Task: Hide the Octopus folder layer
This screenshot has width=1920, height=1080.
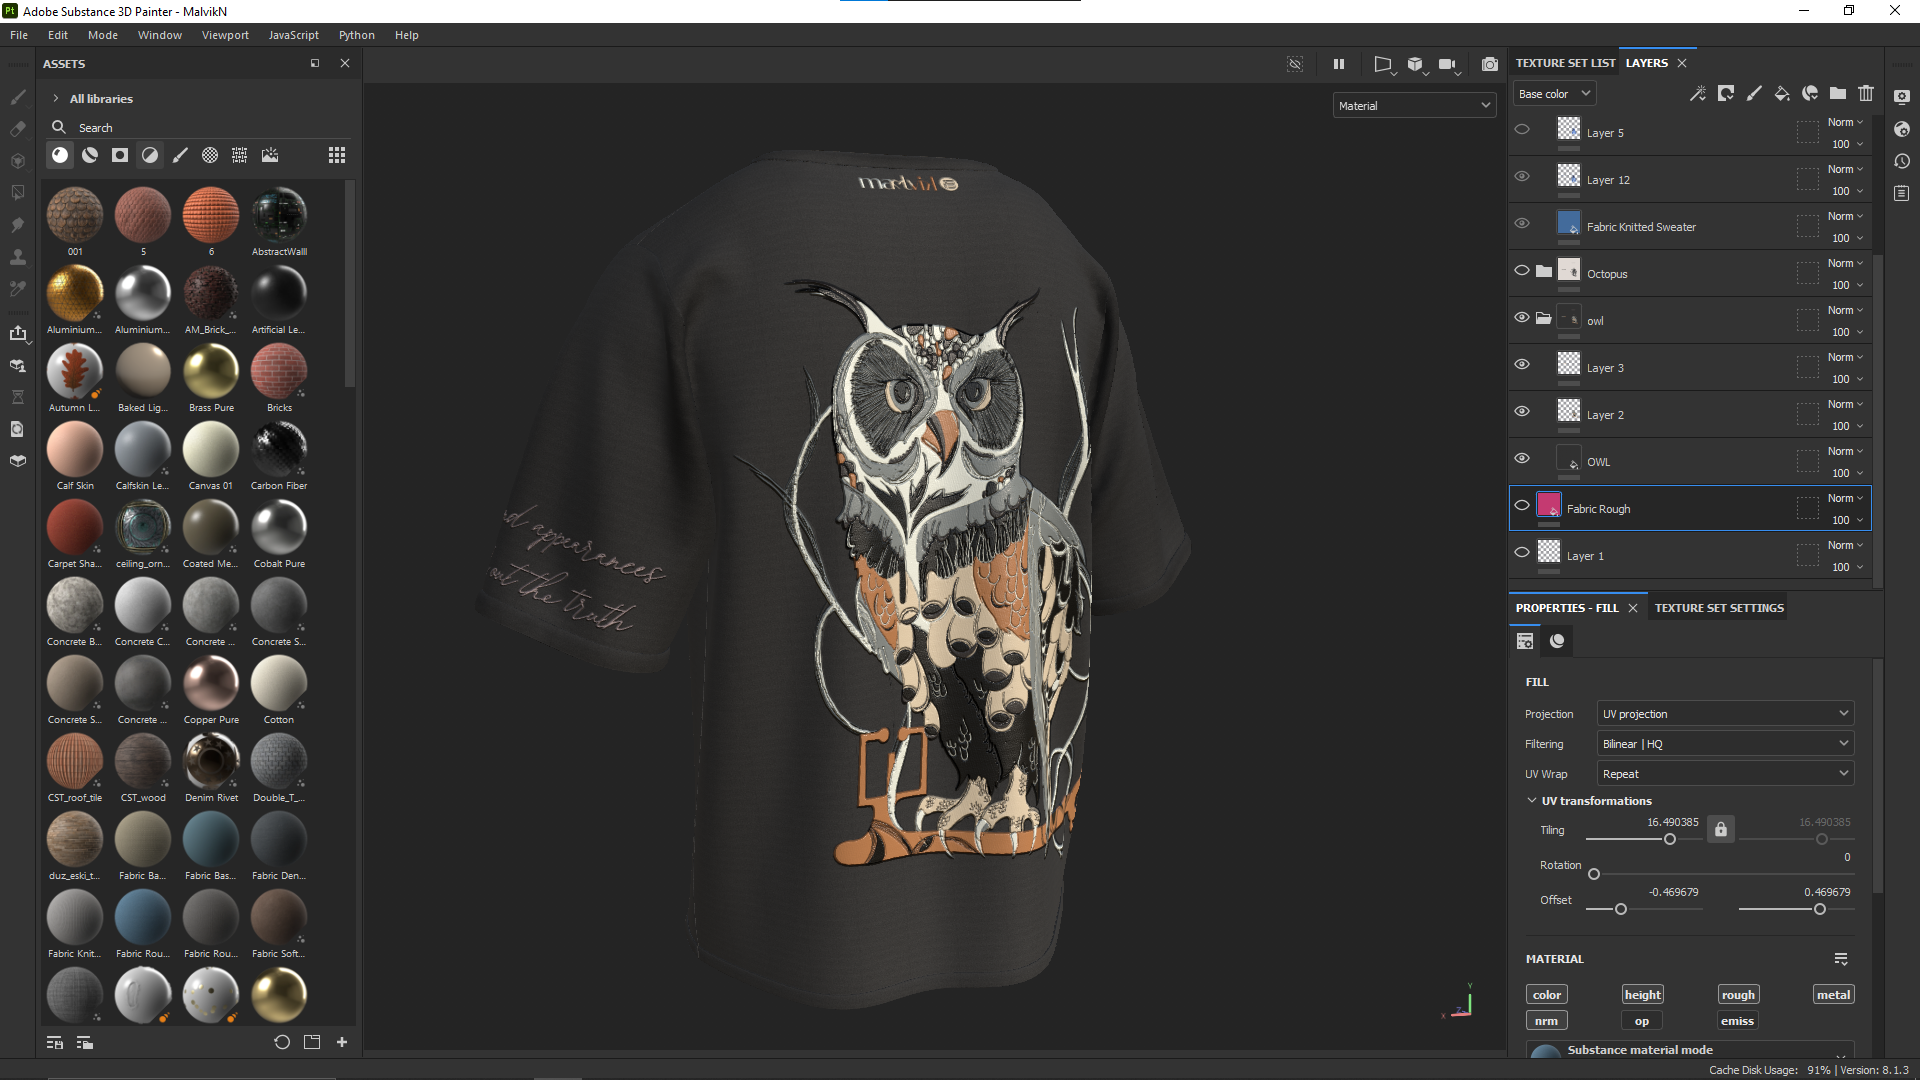Action: tap(1522, 271)
